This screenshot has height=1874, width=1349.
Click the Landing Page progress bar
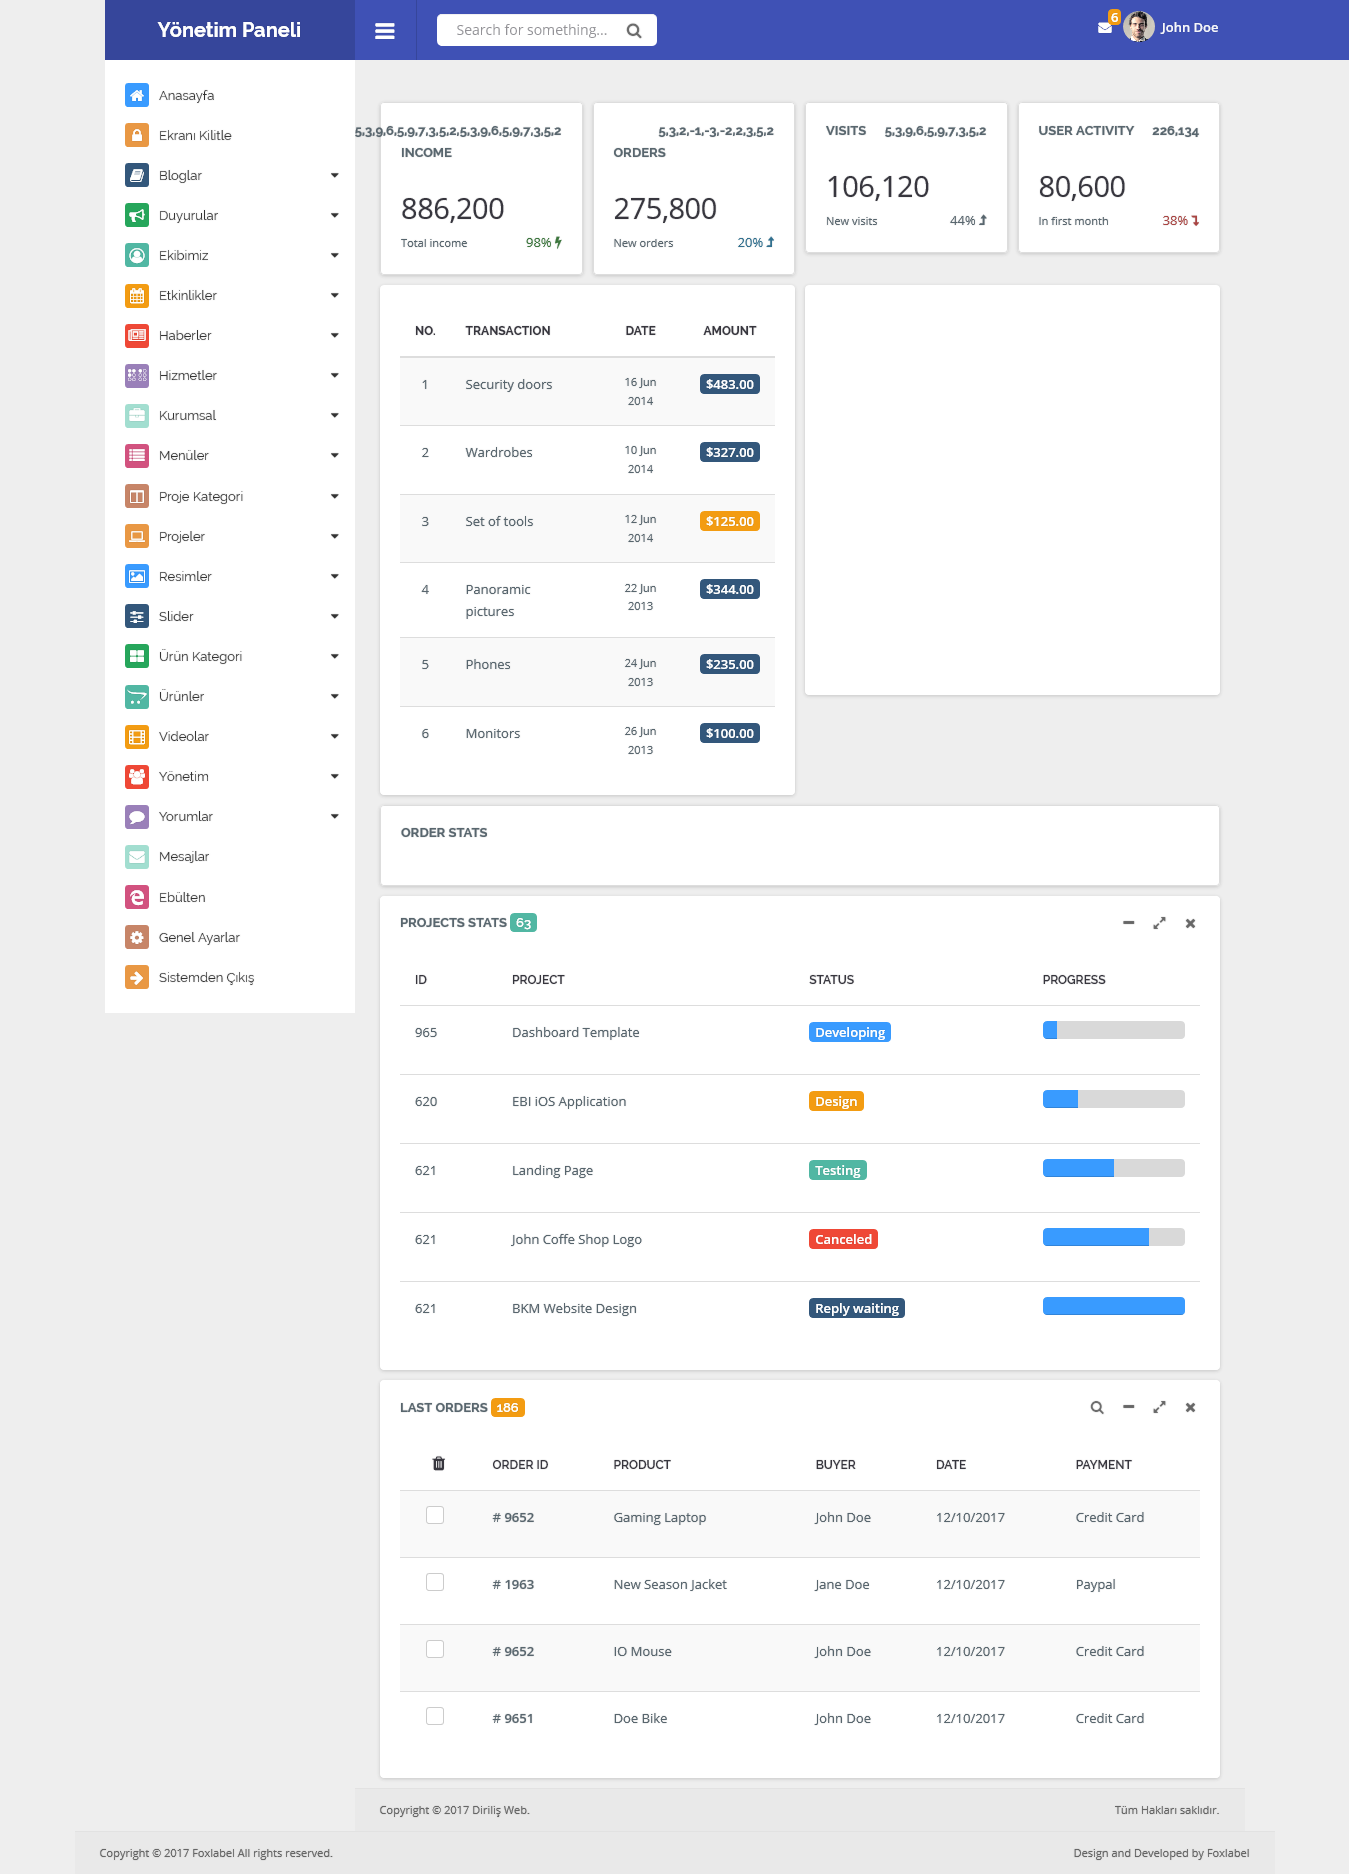coord(1113,1168)
